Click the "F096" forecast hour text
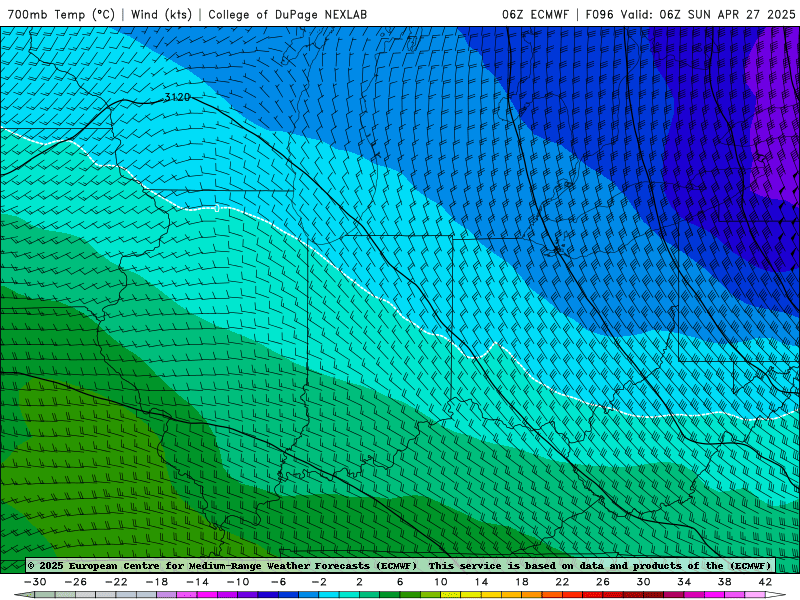 (599, 14)
